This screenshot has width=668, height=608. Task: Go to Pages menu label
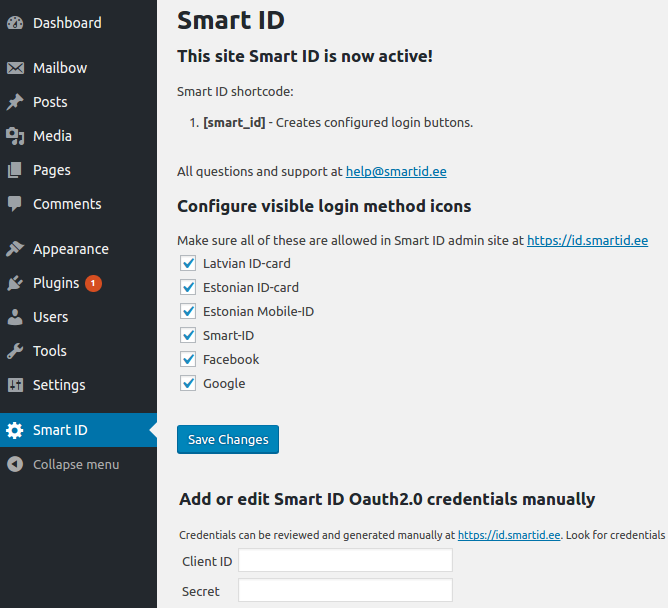[52, 170]
